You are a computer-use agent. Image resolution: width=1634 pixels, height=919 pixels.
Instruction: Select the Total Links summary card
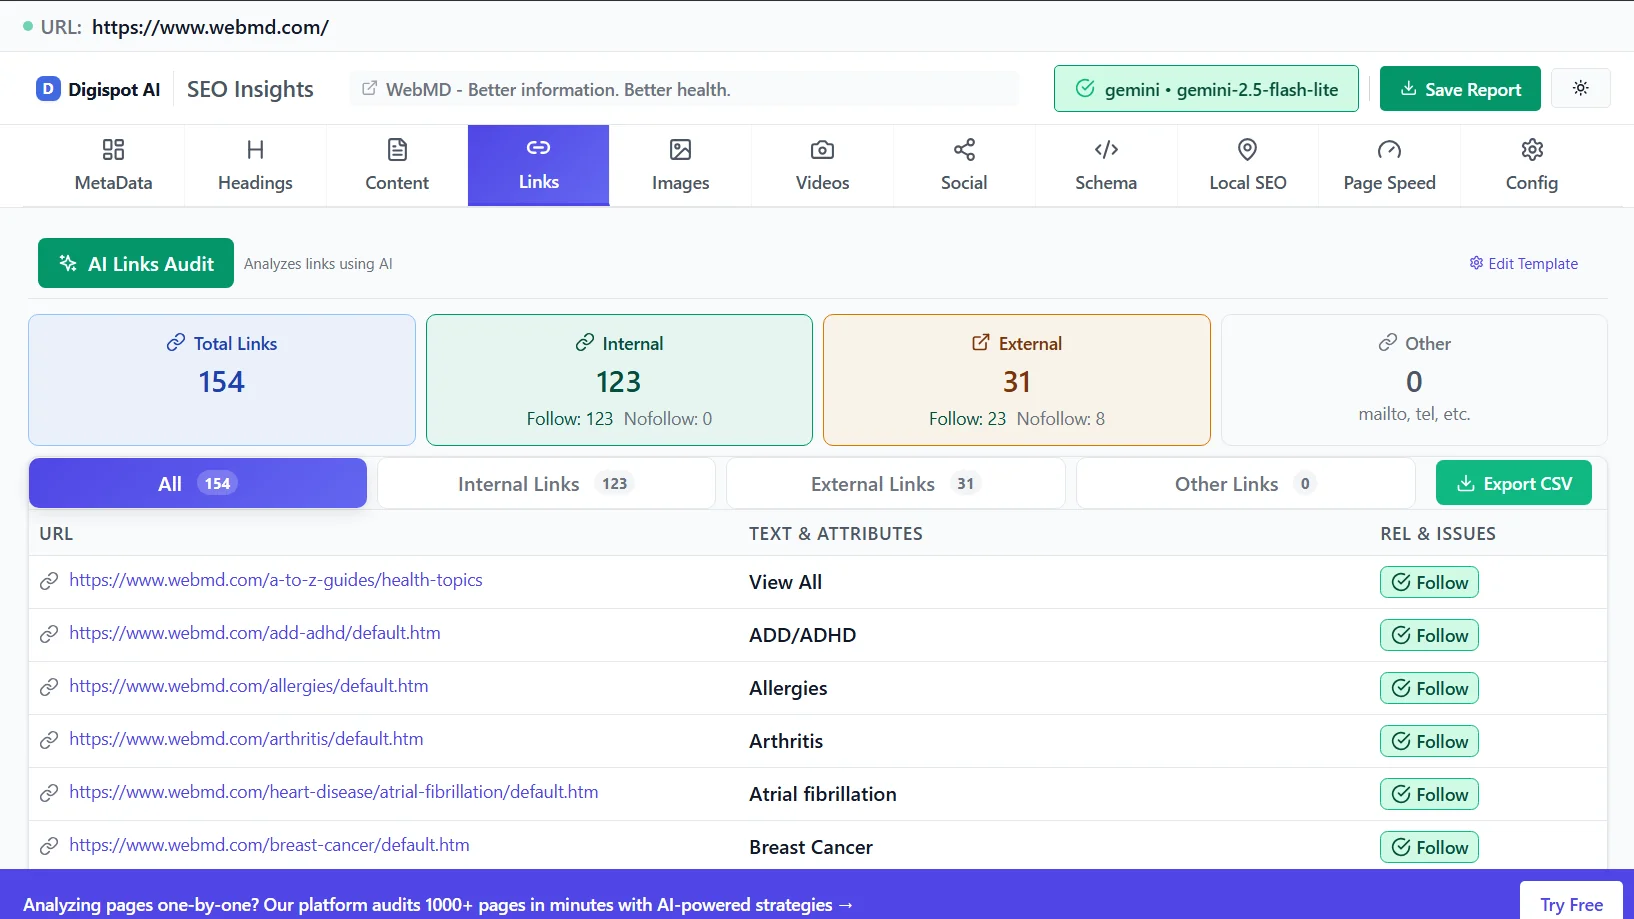[x=222, y=380]
